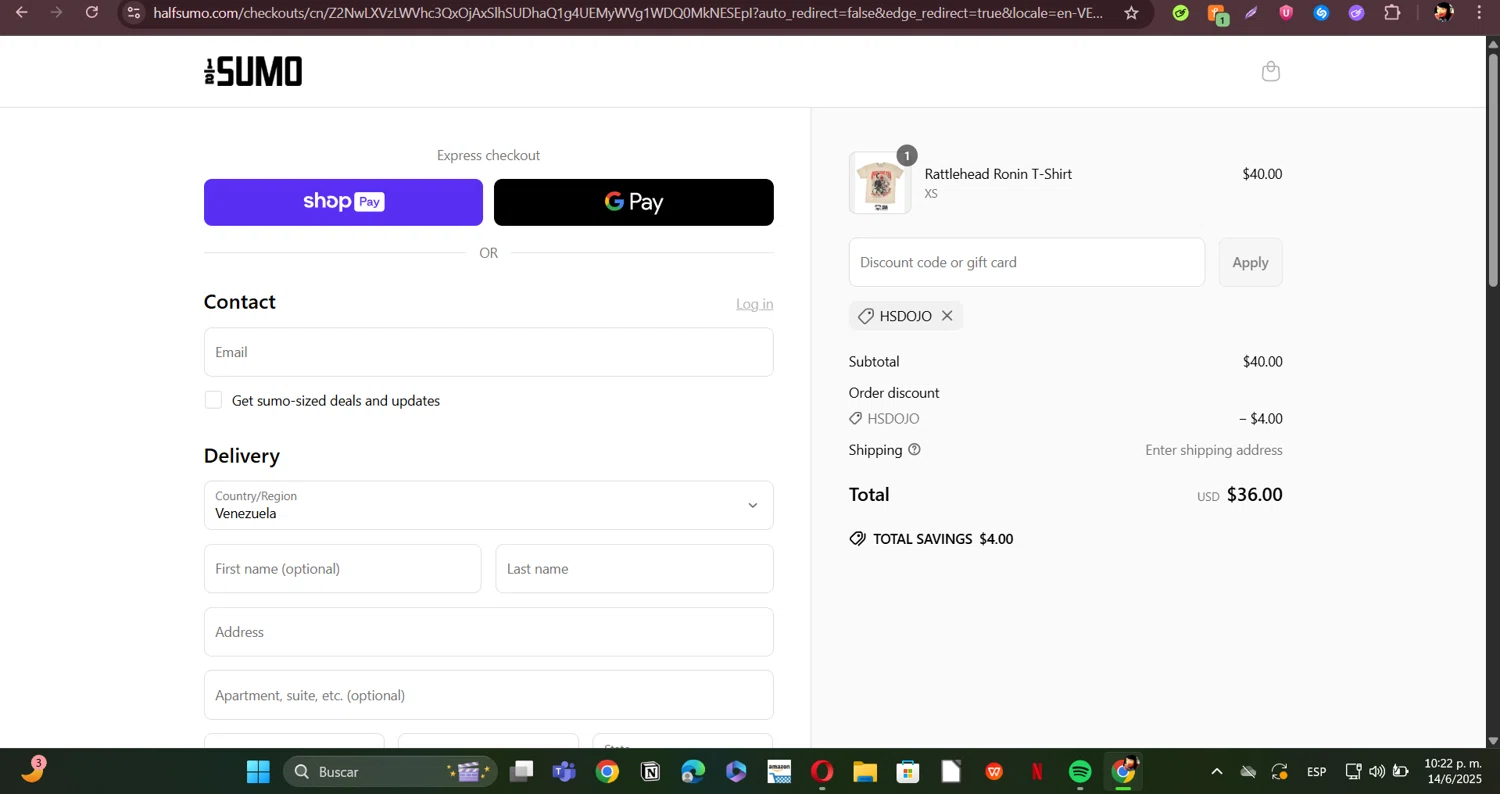Screen dimensions: 1500x794
Task: Open the Shazam browser extension
Action: click(x=1321, y=13)
